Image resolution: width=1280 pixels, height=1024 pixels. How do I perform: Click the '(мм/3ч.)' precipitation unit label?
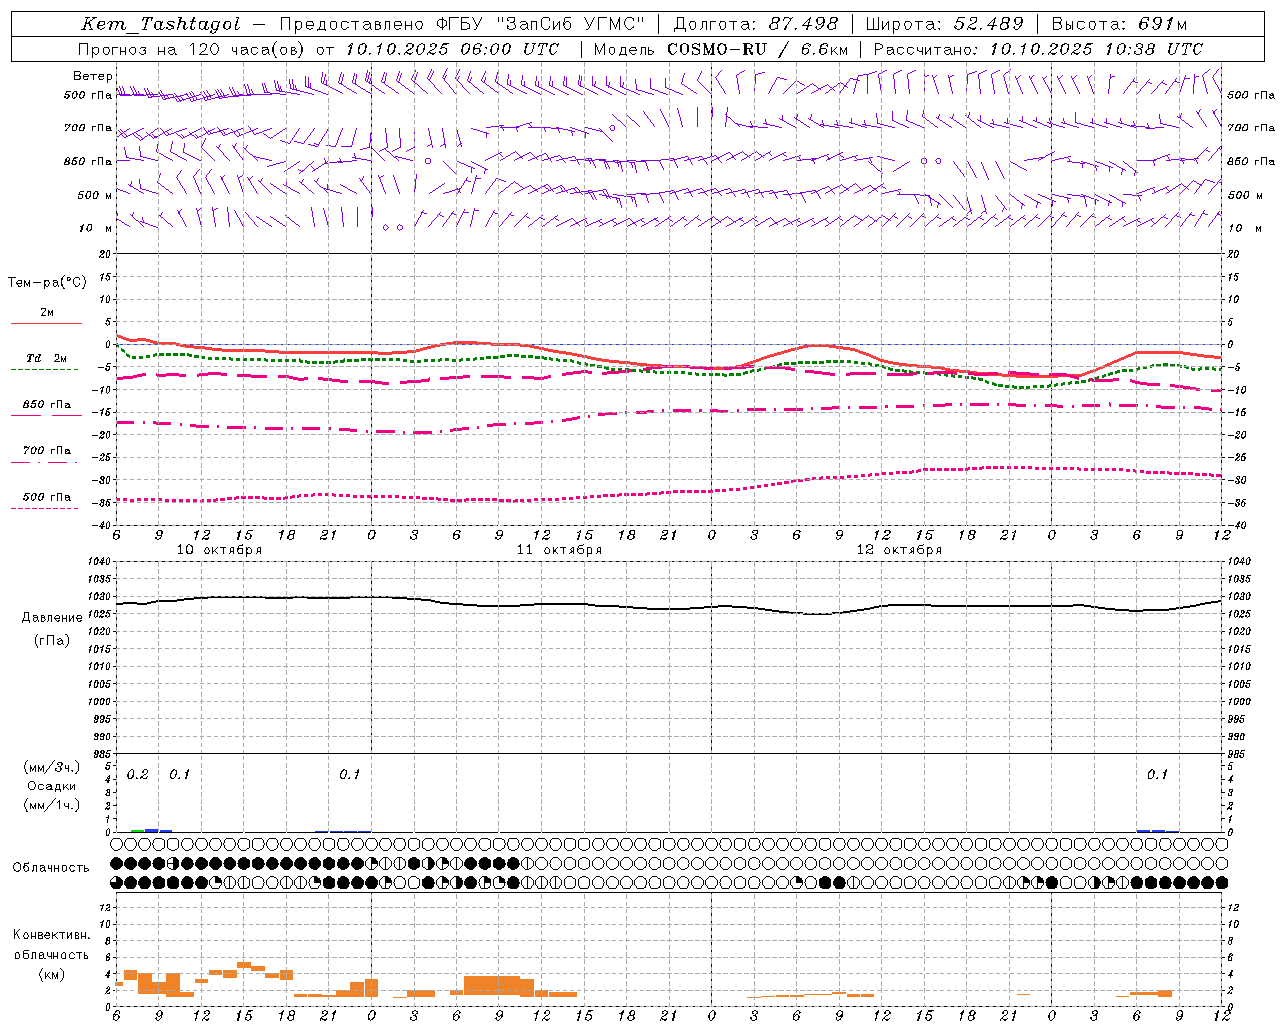pos(52,767)
